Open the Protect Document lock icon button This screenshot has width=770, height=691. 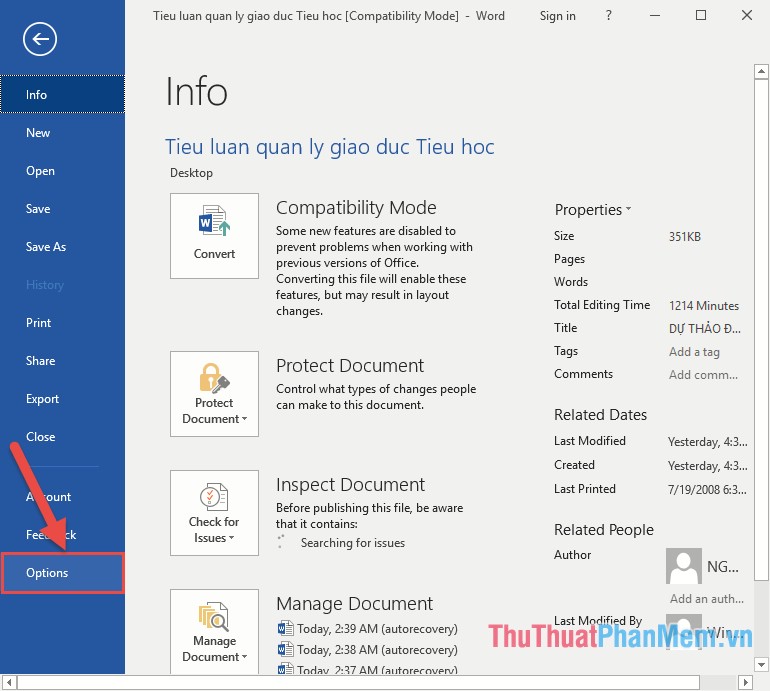(x=214, y=394)
